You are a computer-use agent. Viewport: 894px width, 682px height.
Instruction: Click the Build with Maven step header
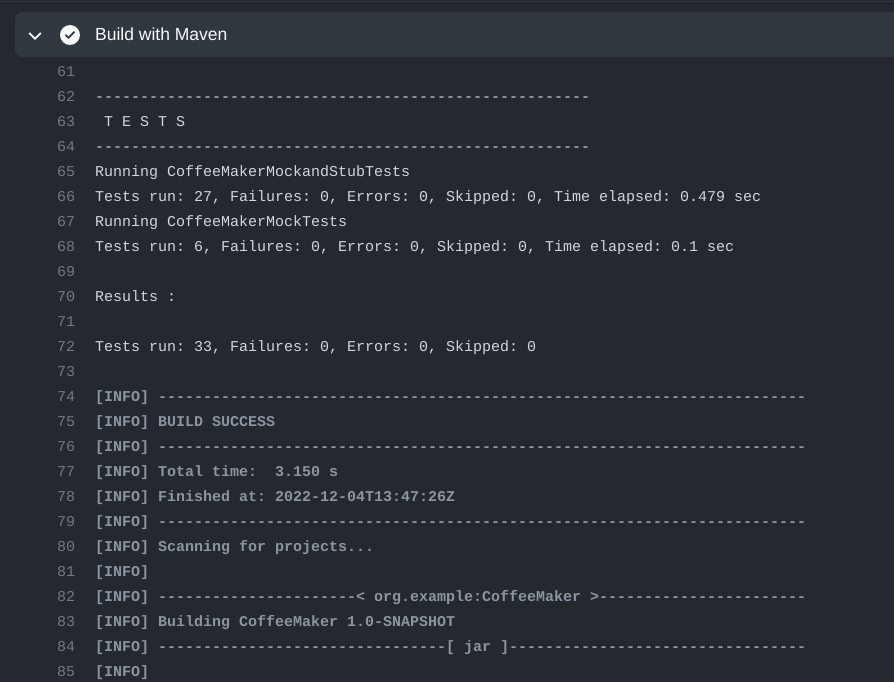point(161,34)
